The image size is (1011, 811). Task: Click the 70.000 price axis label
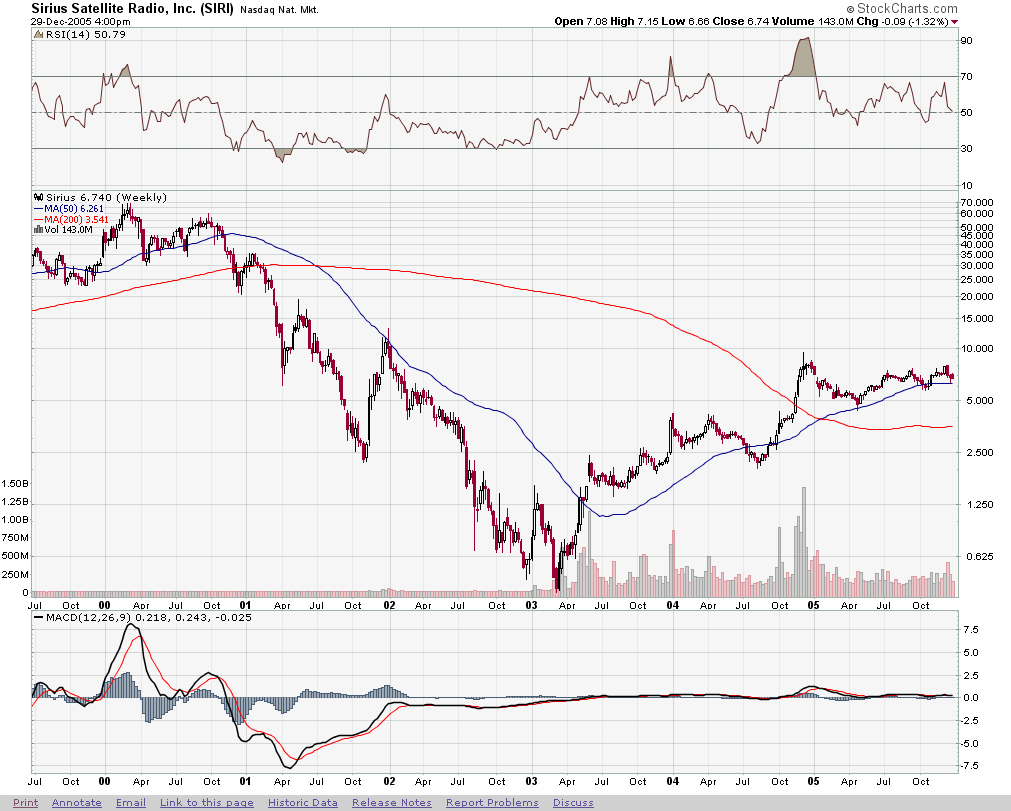coord(976,202)
